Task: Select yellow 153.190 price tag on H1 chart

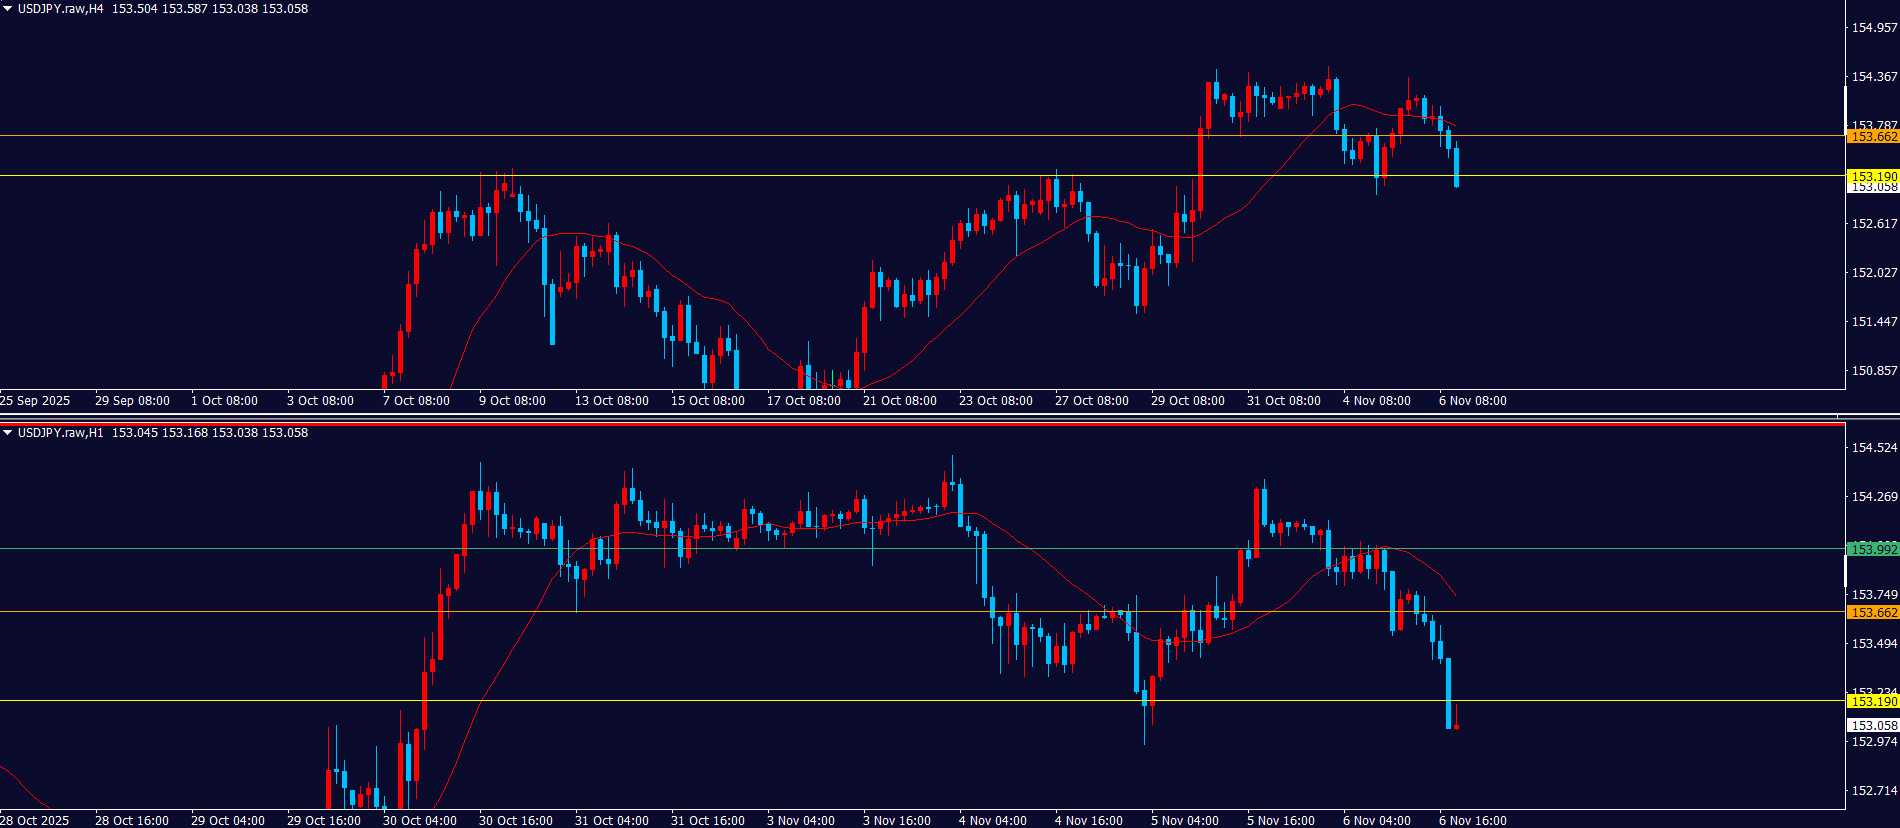Action: [x=1872, y=701]
